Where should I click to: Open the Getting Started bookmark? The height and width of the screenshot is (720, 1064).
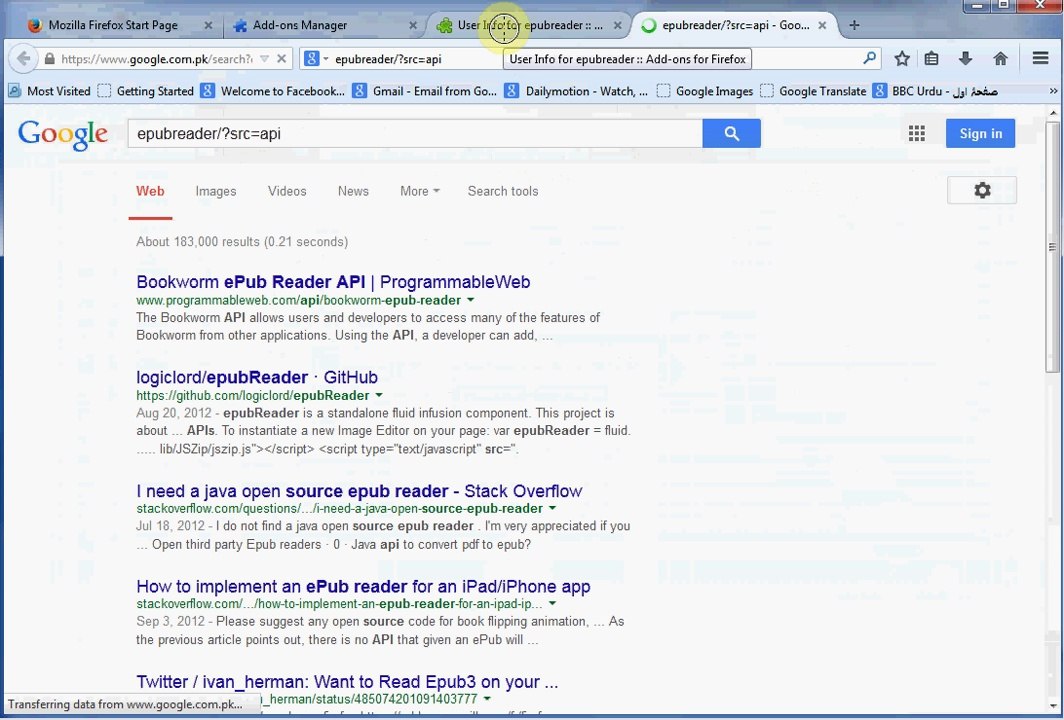pyautogui.click(x=146, y=91)
